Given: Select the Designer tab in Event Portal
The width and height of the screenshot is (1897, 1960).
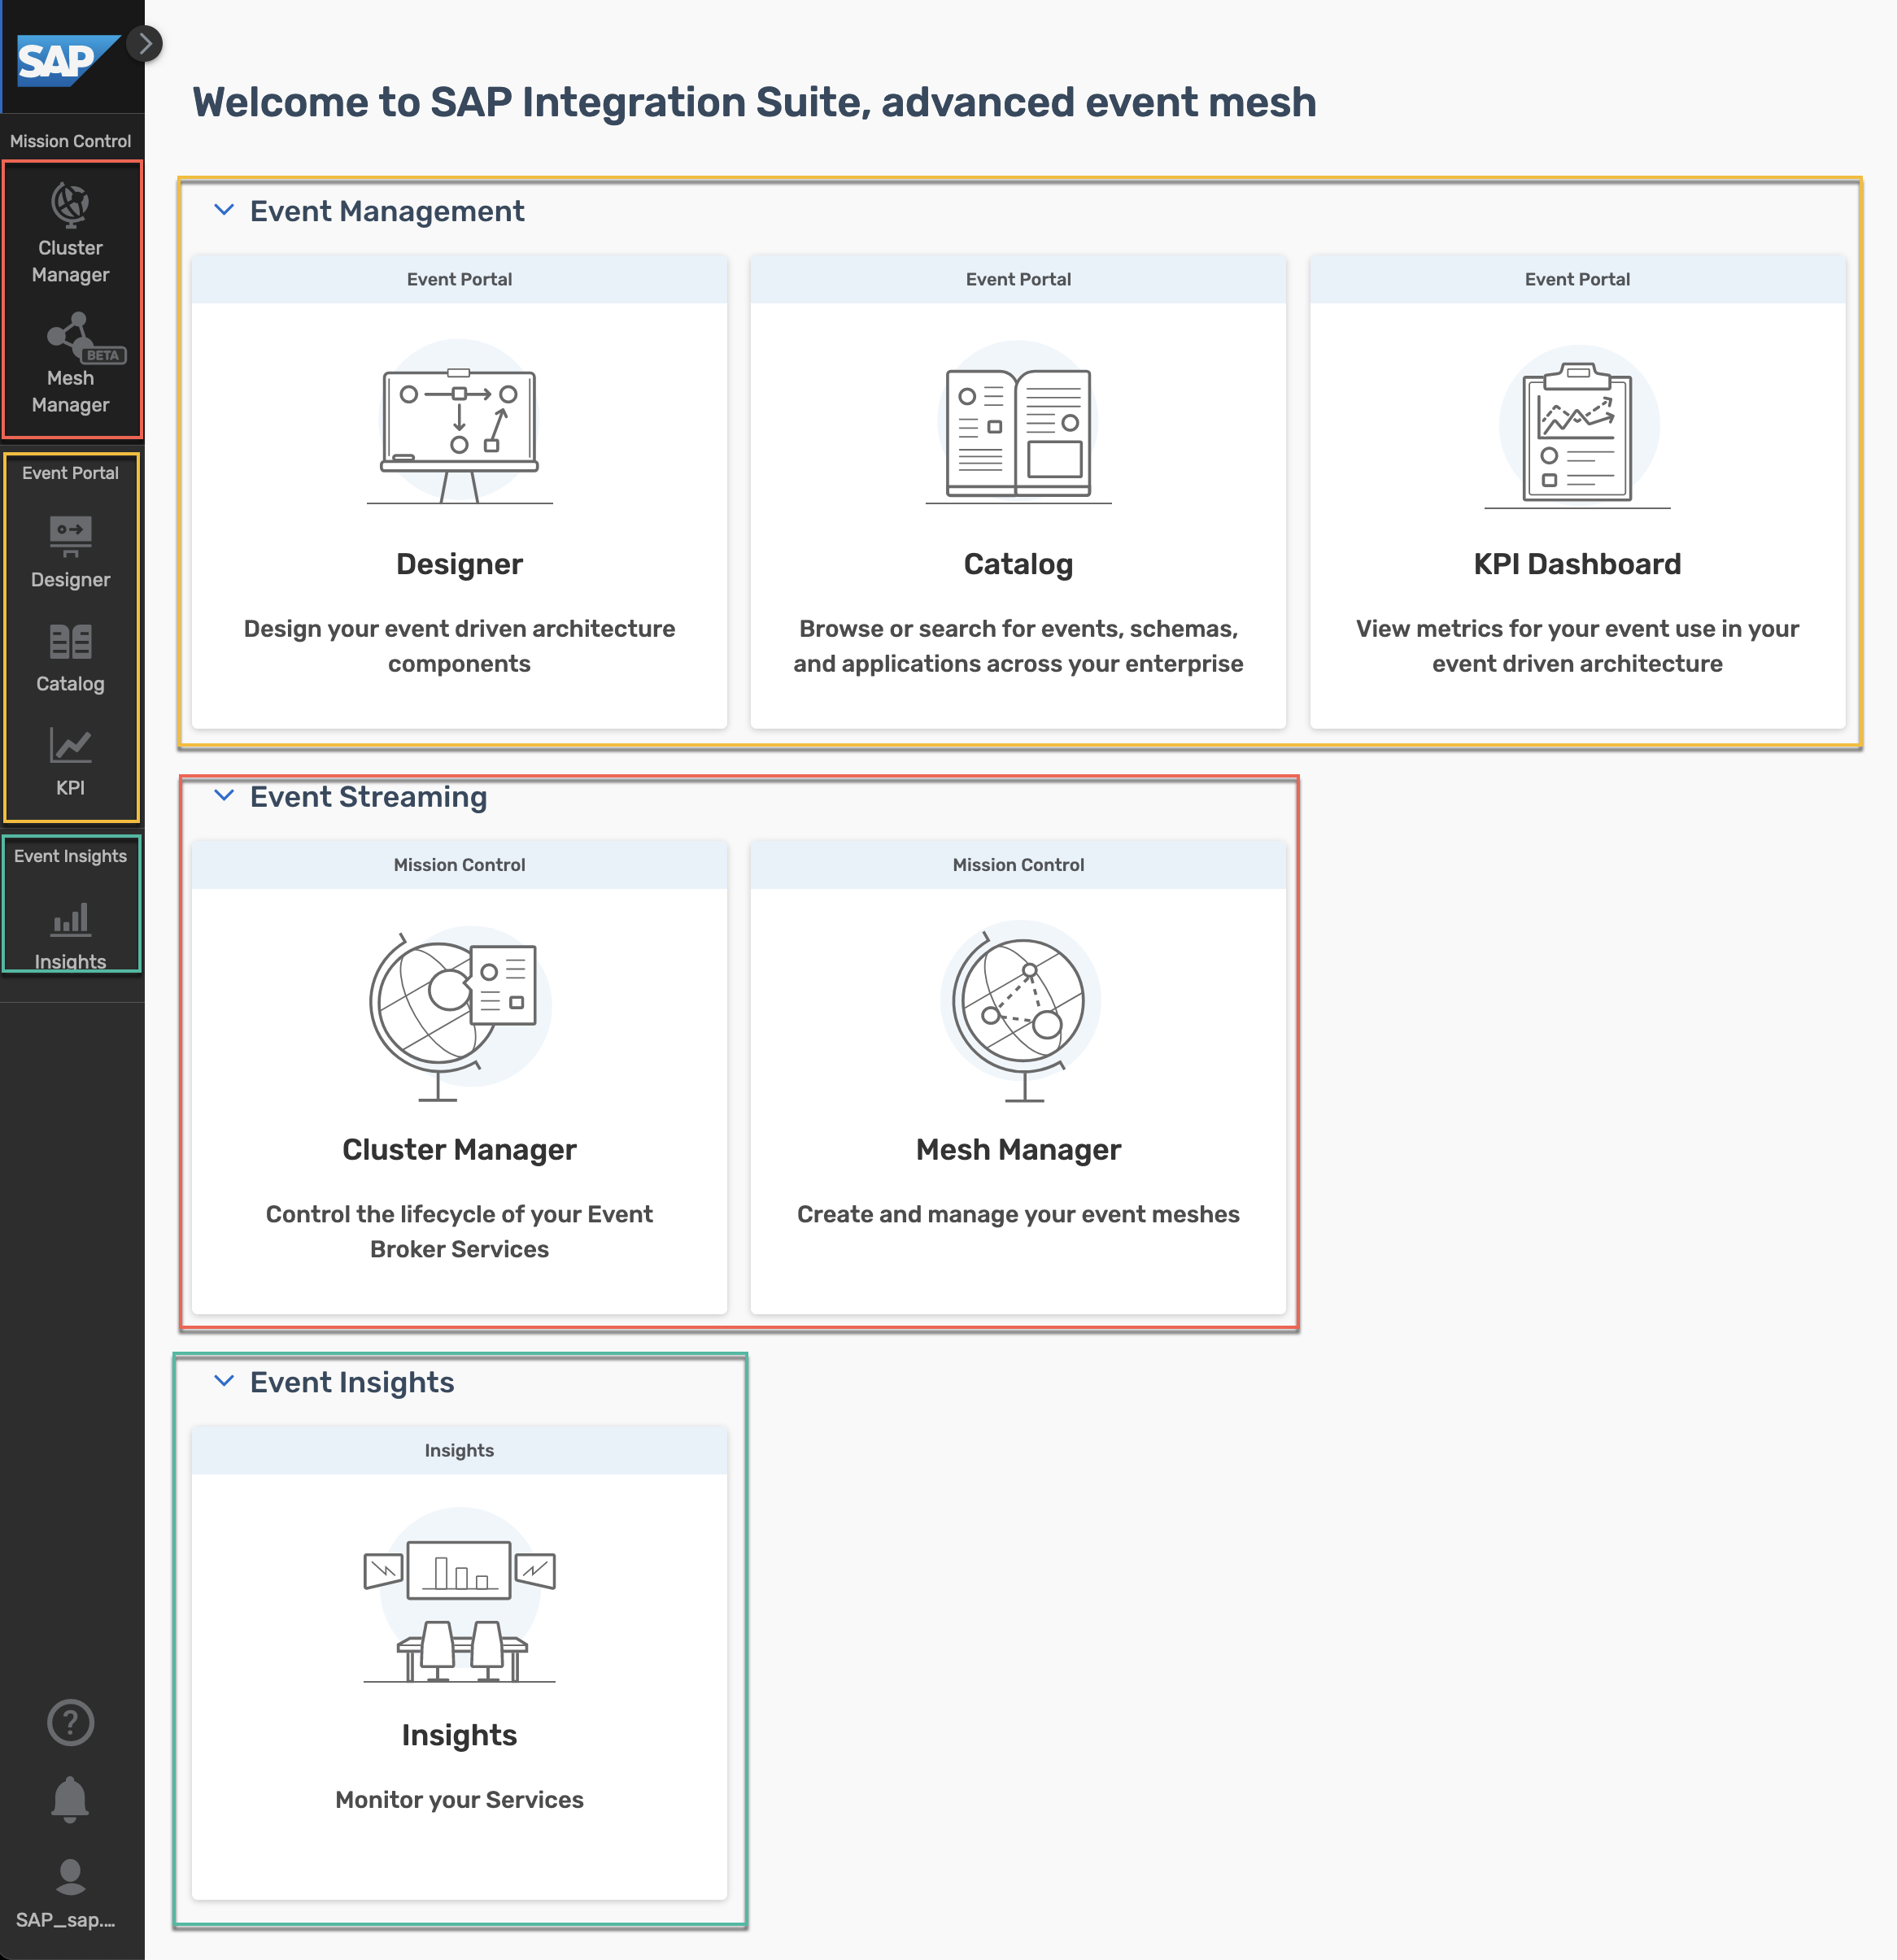Looking at the screenshot, I should (x=70, y=553).
